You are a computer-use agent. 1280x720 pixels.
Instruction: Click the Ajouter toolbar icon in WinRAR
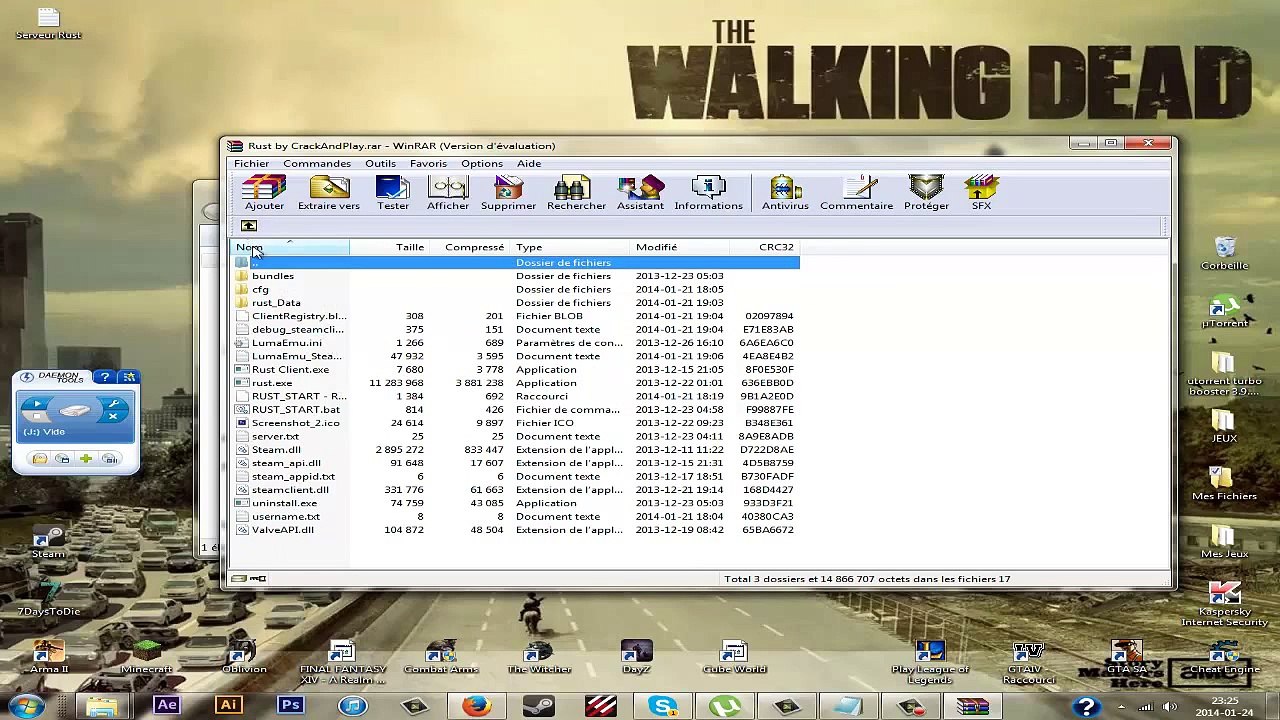pyautogui.click(x=264, y=192)
